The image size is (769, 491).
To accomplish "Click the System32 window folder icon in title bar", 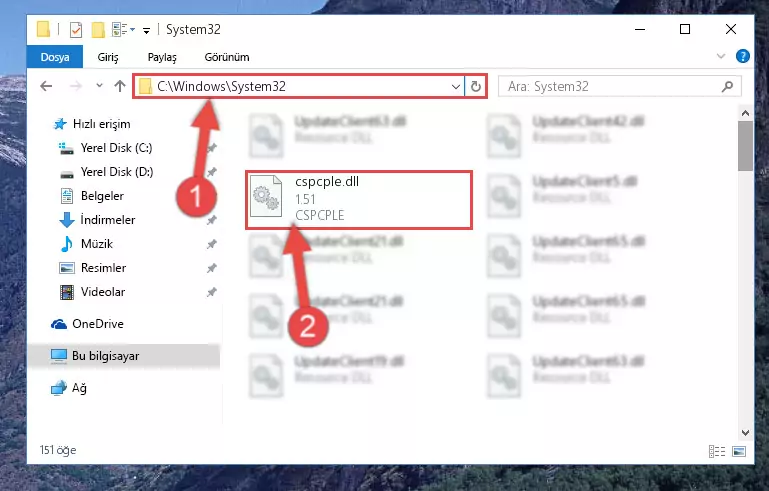I will (44, 29).
